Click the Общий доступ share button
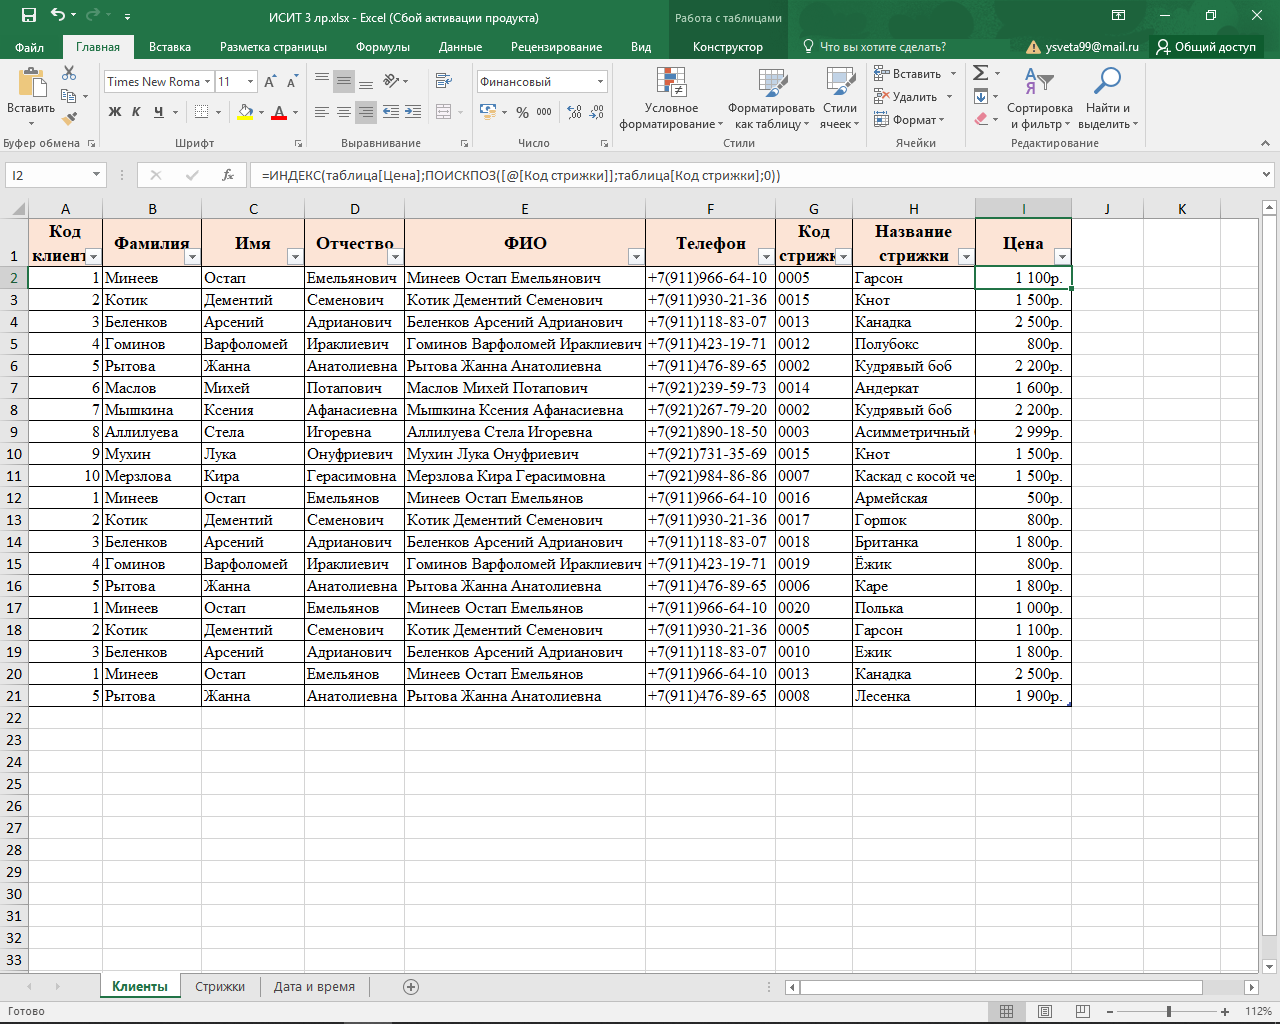This screenshot has width=1280, height=1024. 1206,47
